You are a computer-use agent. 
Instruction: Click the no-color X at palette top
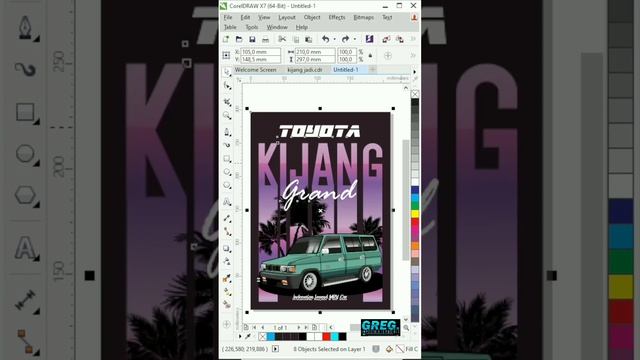[415, 94]
